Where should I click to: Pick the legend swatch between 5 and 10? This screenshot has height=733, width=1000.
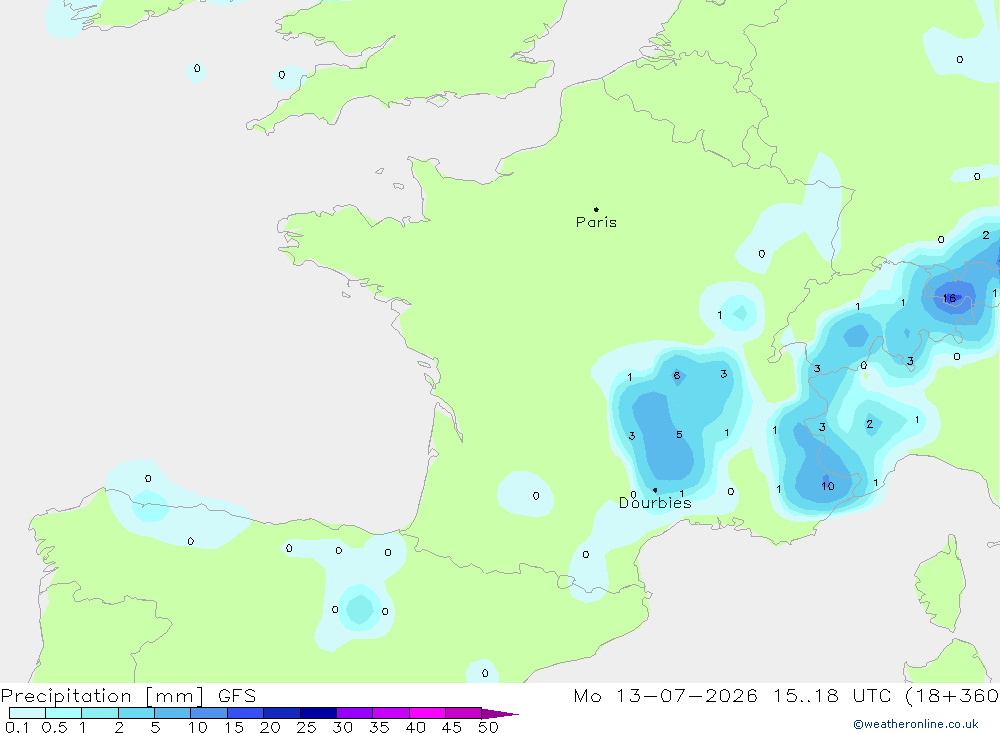pos(173,713)
